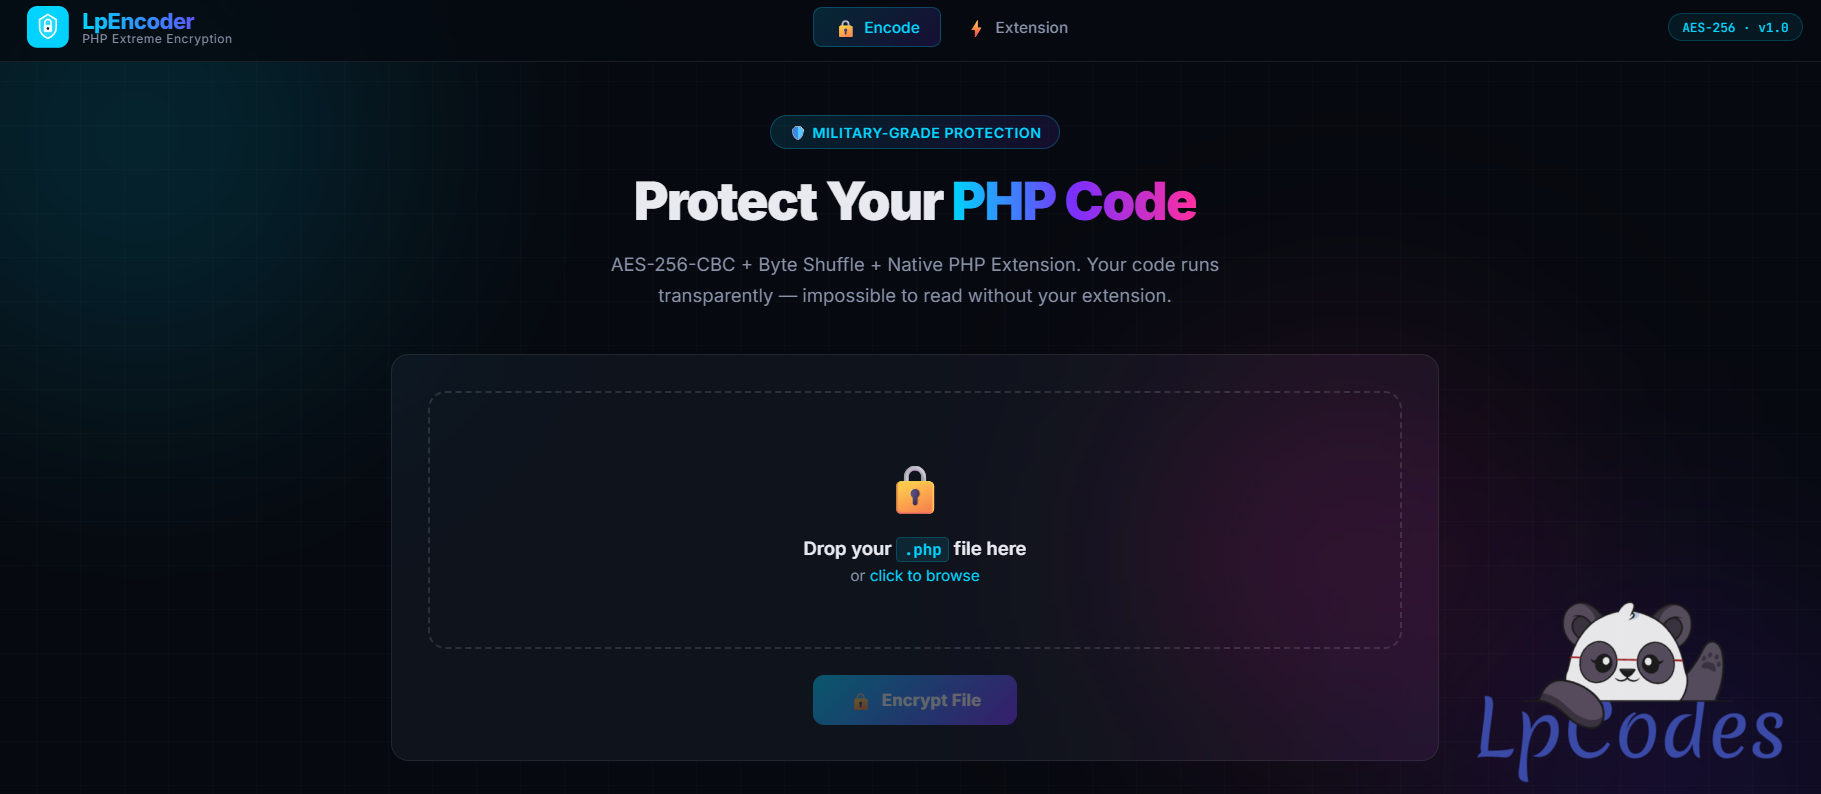The image size is (1821, 794).
Task: Switch to the Encode tab
Action: click(877, 28)
